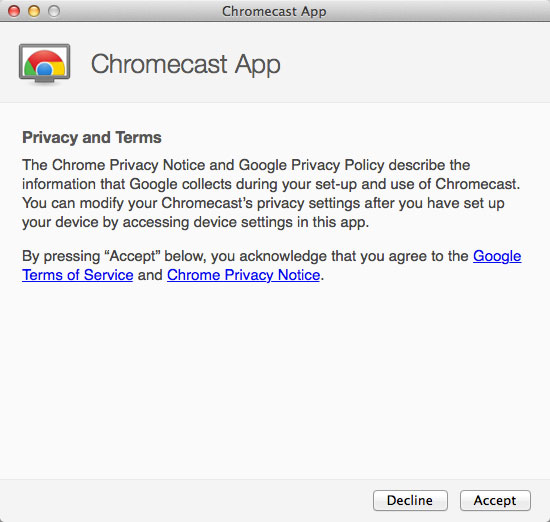Click the sentence starting By pressing
This screenshot has height=522, width=550.
[271, 266]
